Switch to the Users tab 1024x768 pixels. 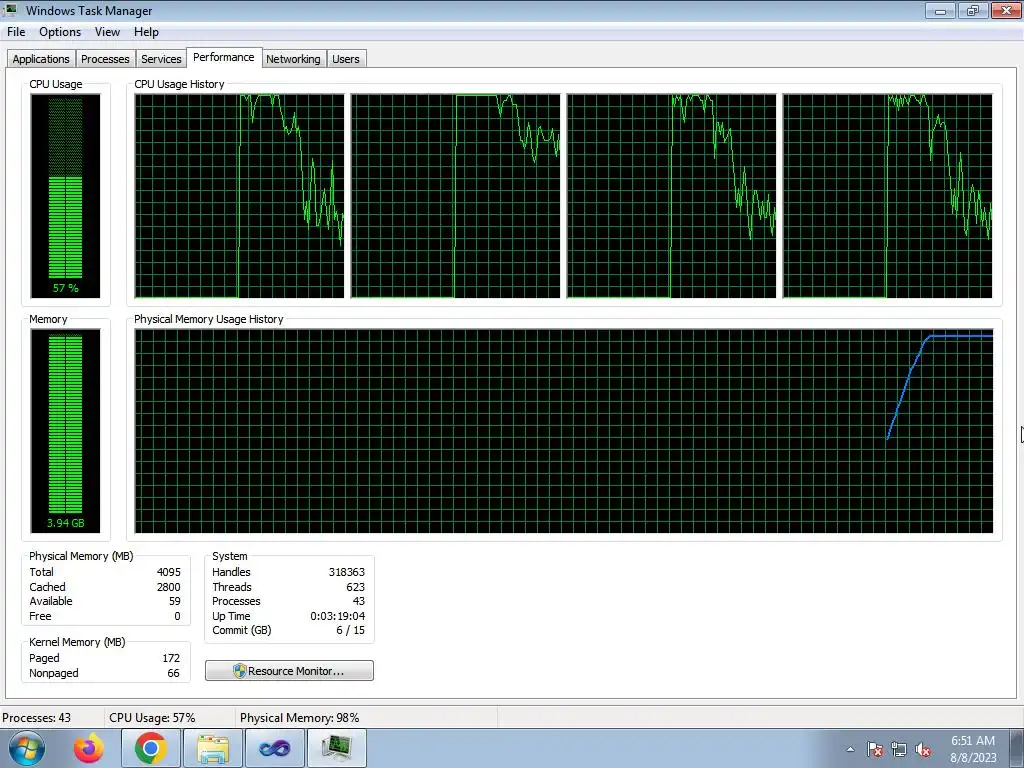[345, 59]
